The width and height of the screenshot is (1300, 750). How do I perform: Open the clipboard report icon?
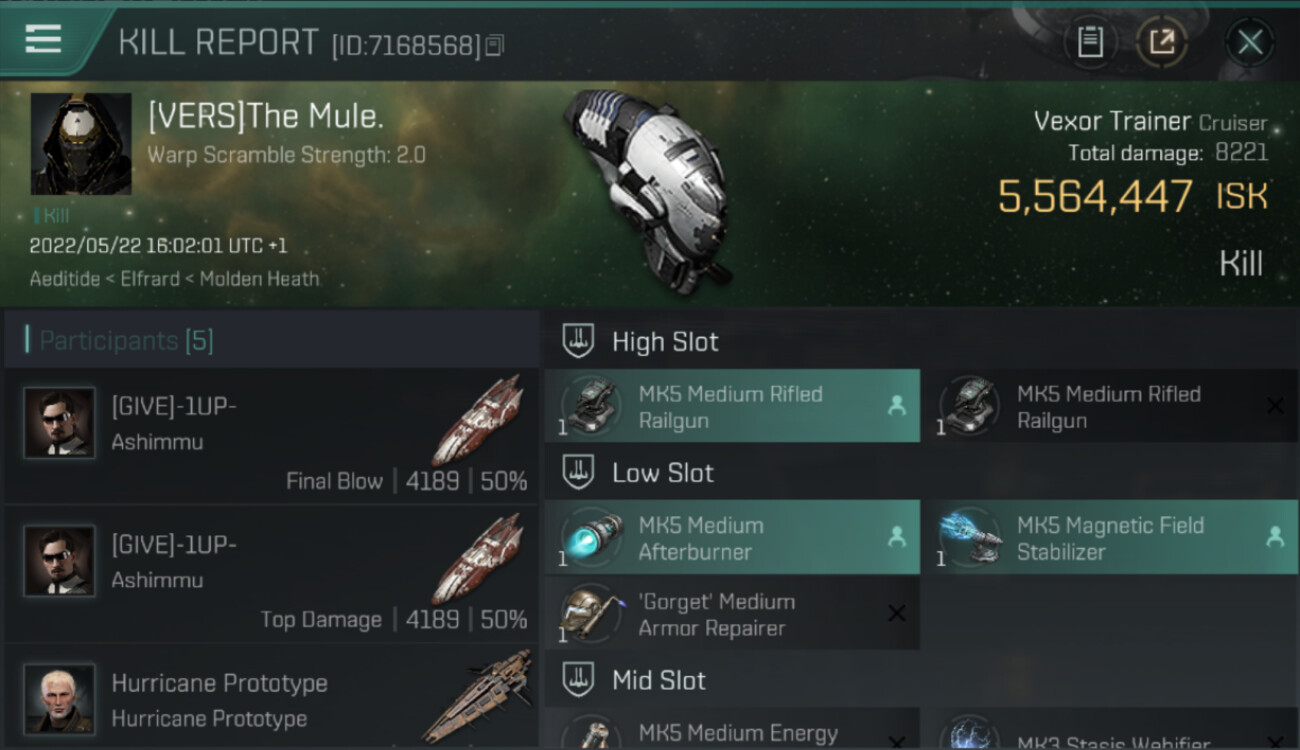pos(1090,42)
